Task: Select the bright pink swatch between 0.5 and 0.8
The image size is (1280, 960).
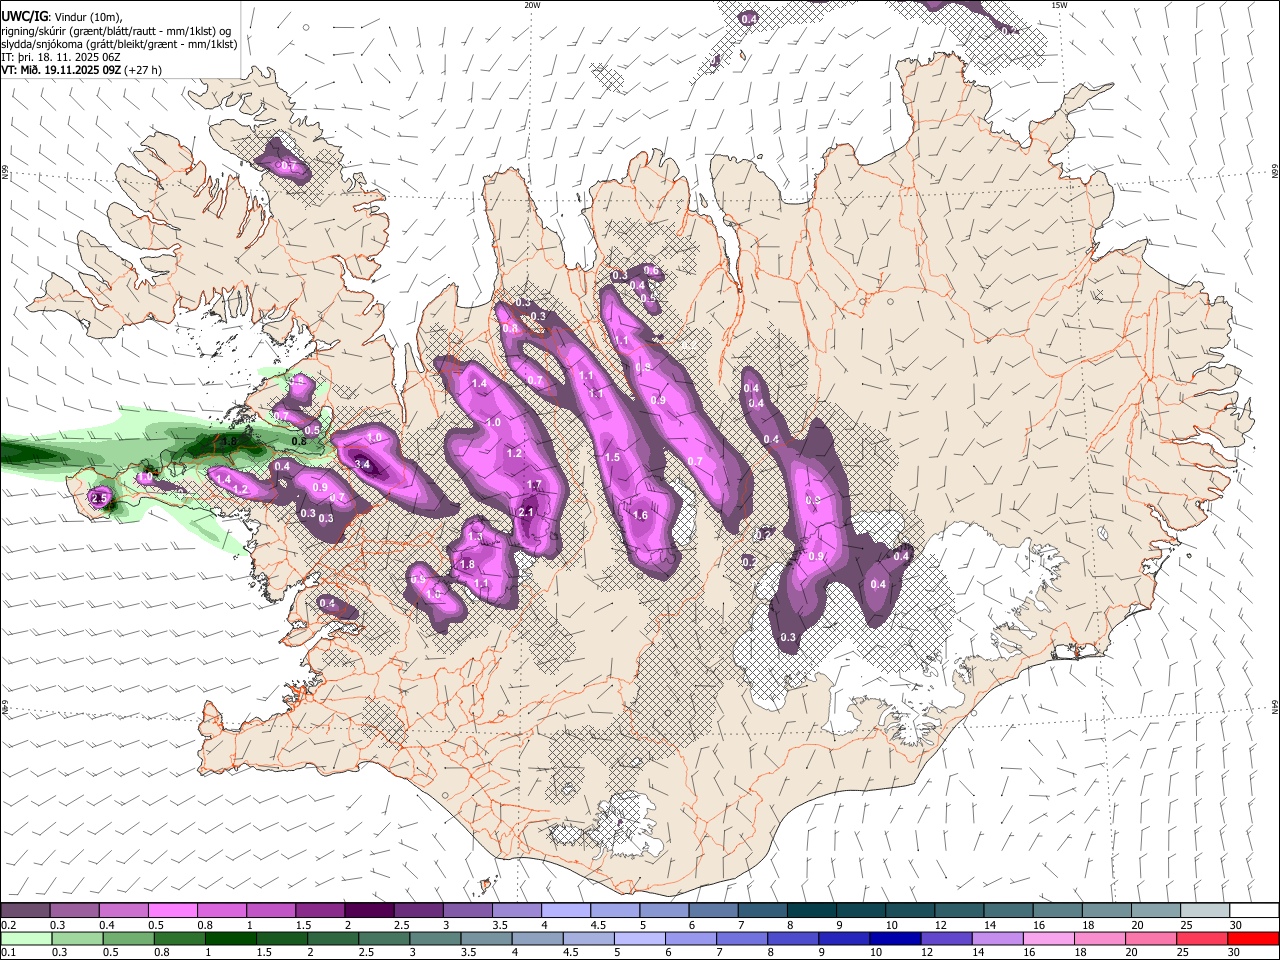Action: click(x=173, y=910)
